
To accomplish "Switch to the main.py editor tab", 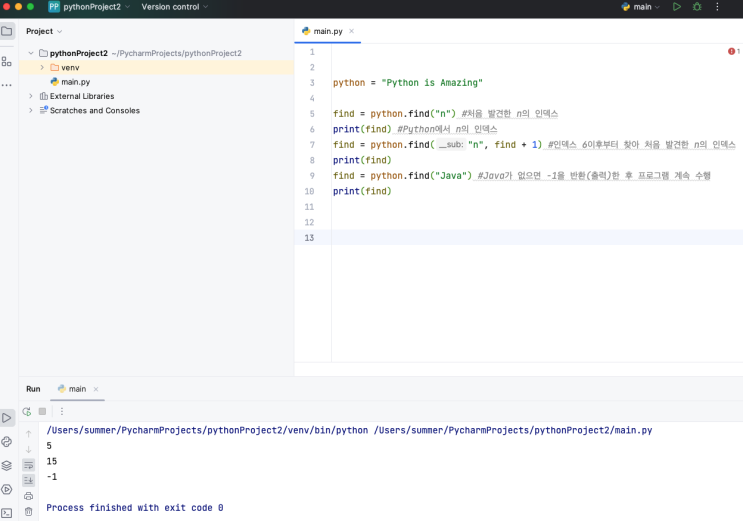I will 327,31.
